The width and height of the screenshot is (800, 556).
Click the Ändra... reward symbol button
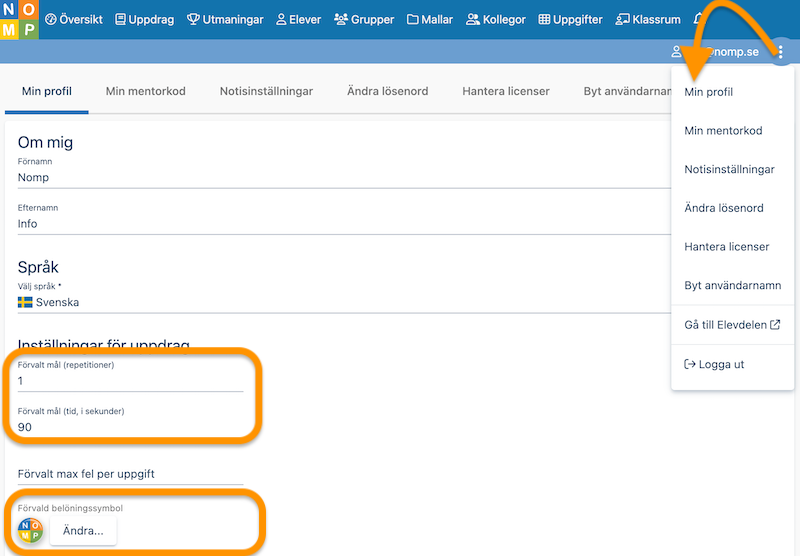pyautogui.click(x=83, y=531)
